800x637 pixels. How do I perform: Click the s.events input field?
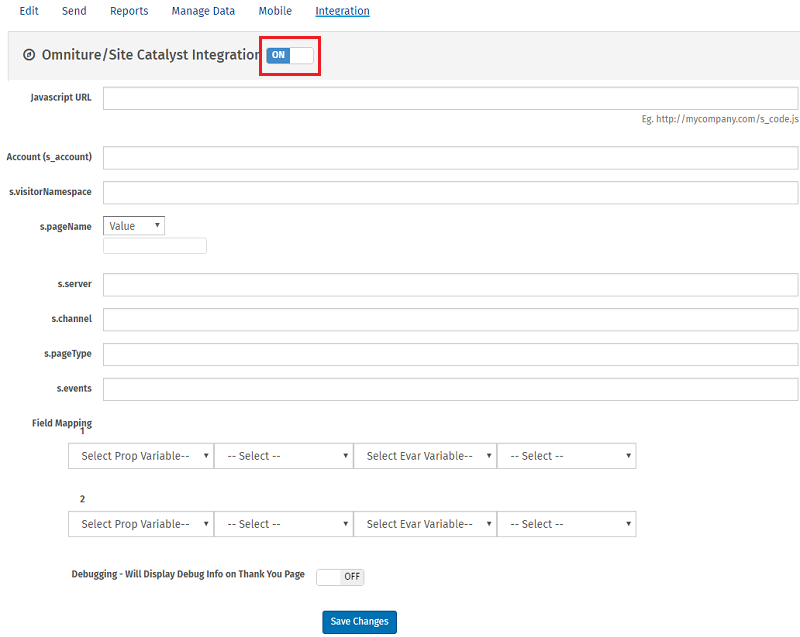coord(450,389)
